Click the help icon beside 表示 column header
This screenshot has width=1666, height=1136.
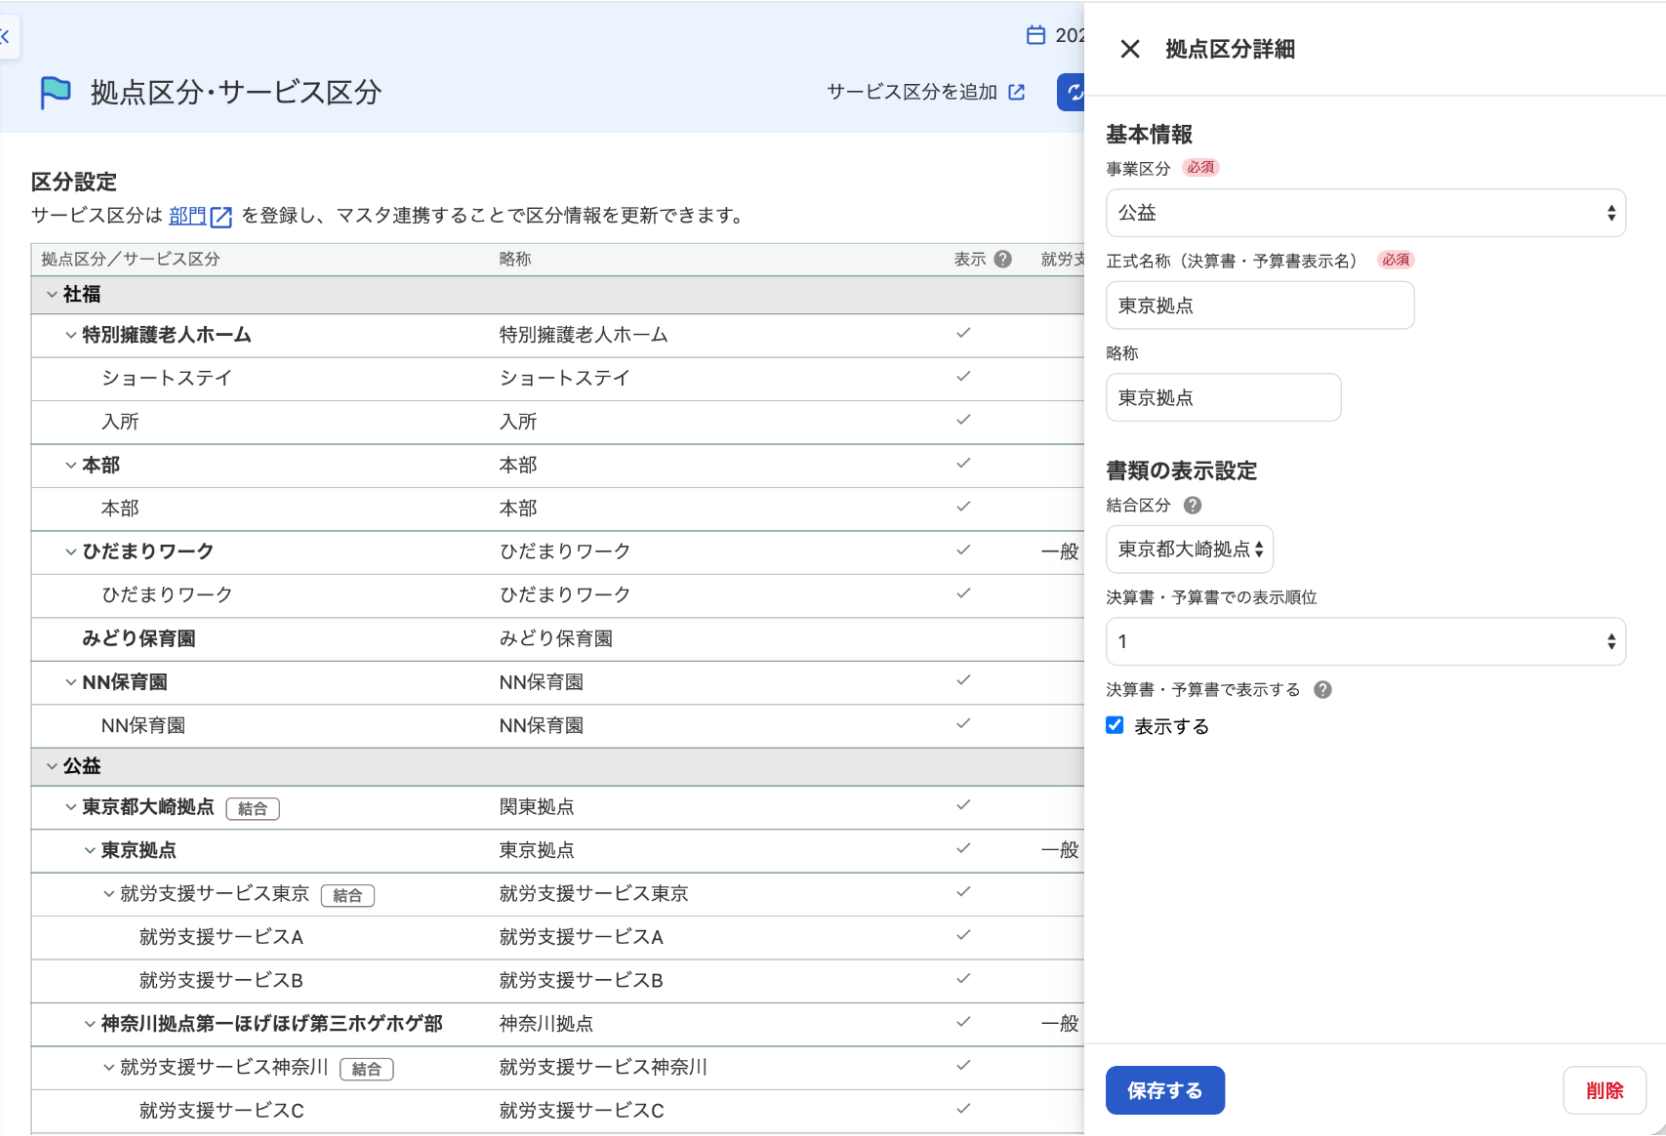click(x=1003, y=259)
